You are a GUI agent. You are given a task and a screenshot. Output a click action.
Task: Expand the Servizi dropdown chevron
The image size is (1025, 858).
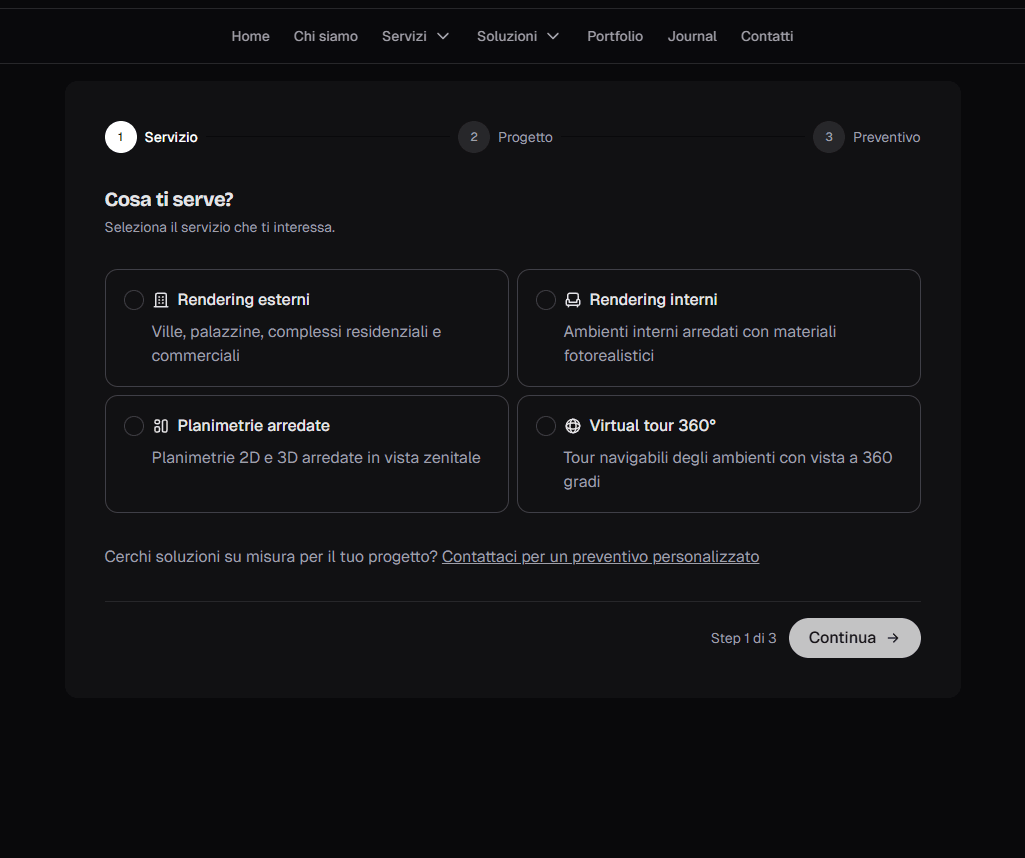pos(443,37)
